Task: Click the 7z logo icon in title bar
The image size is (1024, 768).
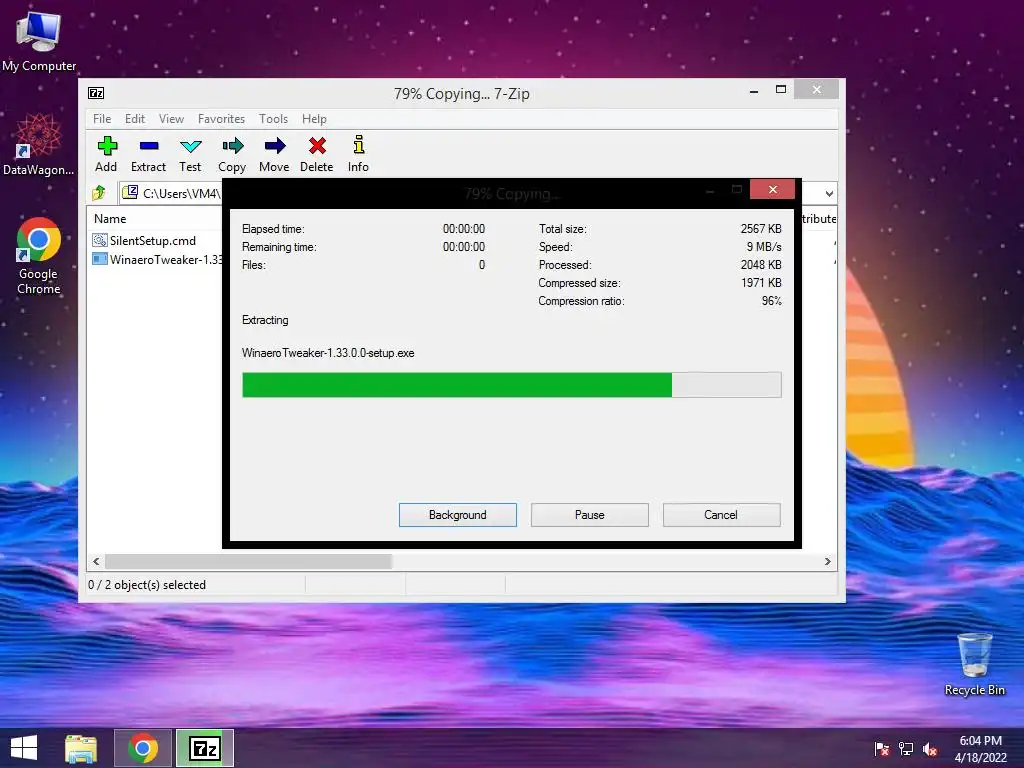Action: click(96, 93)
